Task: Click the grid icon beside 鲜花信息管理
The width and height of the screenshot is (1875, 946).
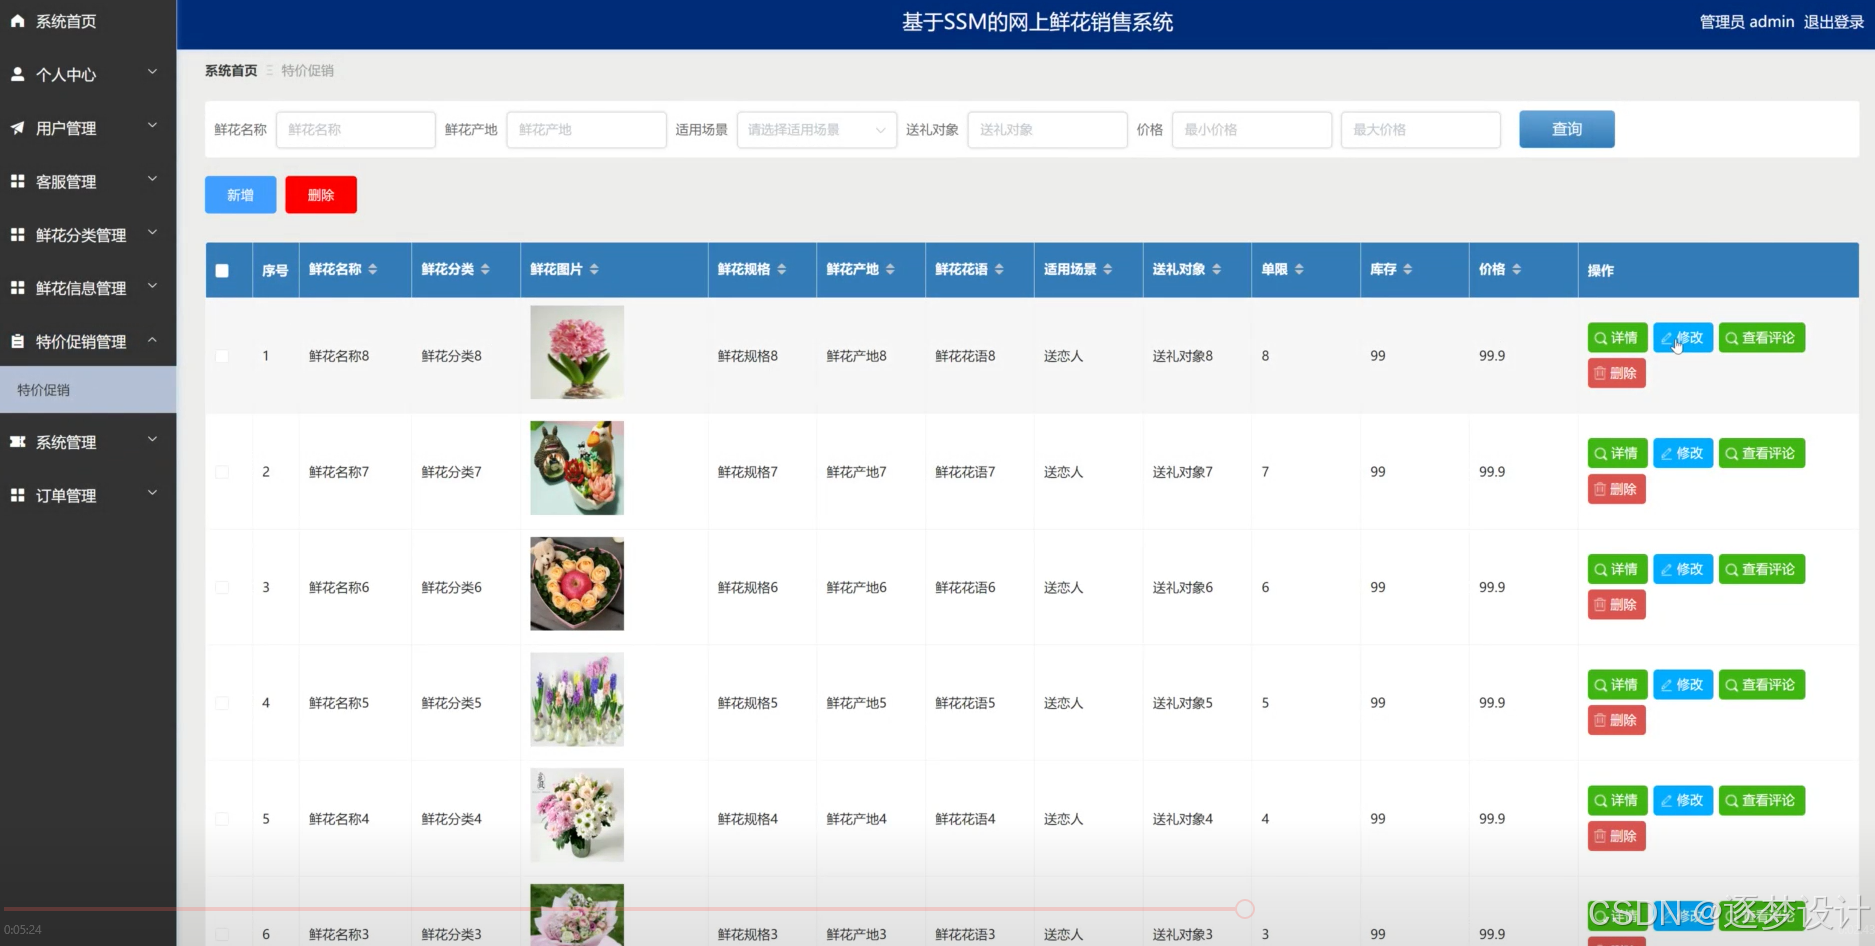Action: [17, 288]
